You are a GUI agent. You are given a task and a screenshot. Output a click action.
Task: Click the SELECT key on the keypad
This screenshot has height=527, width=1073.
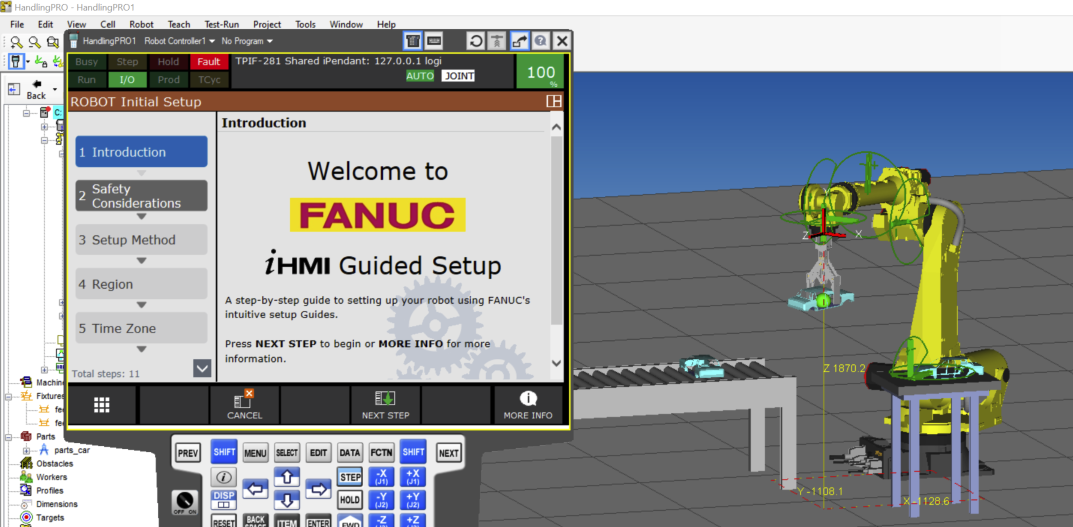pos(287,452)
